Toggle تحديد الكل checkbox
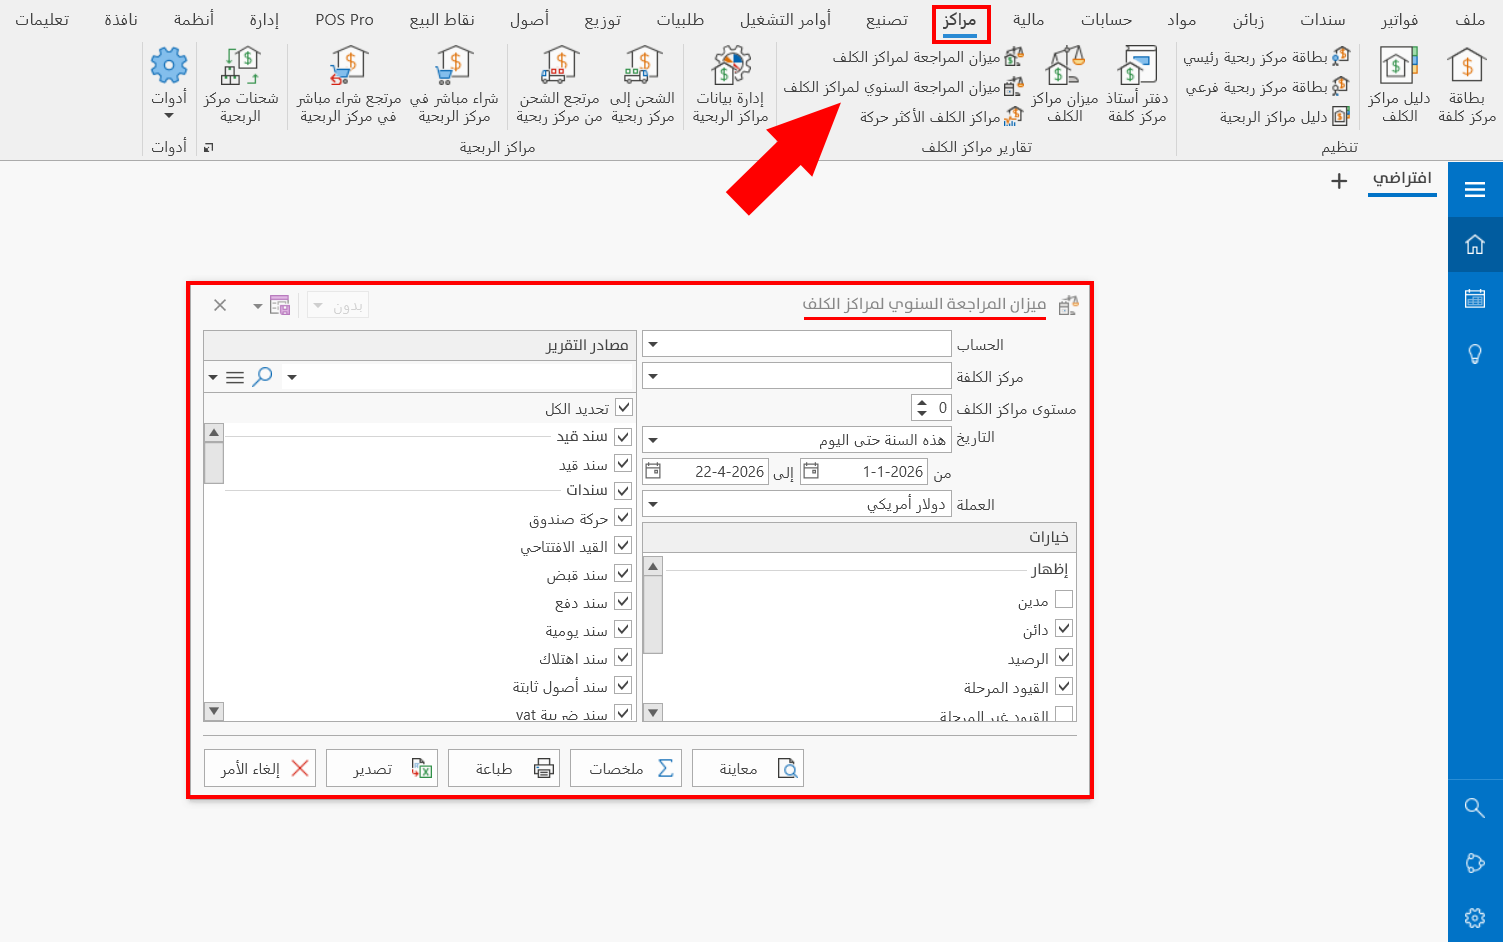The height and width of the screenshot is (942, 1503). pyautogui.click(x=624, y=407)
